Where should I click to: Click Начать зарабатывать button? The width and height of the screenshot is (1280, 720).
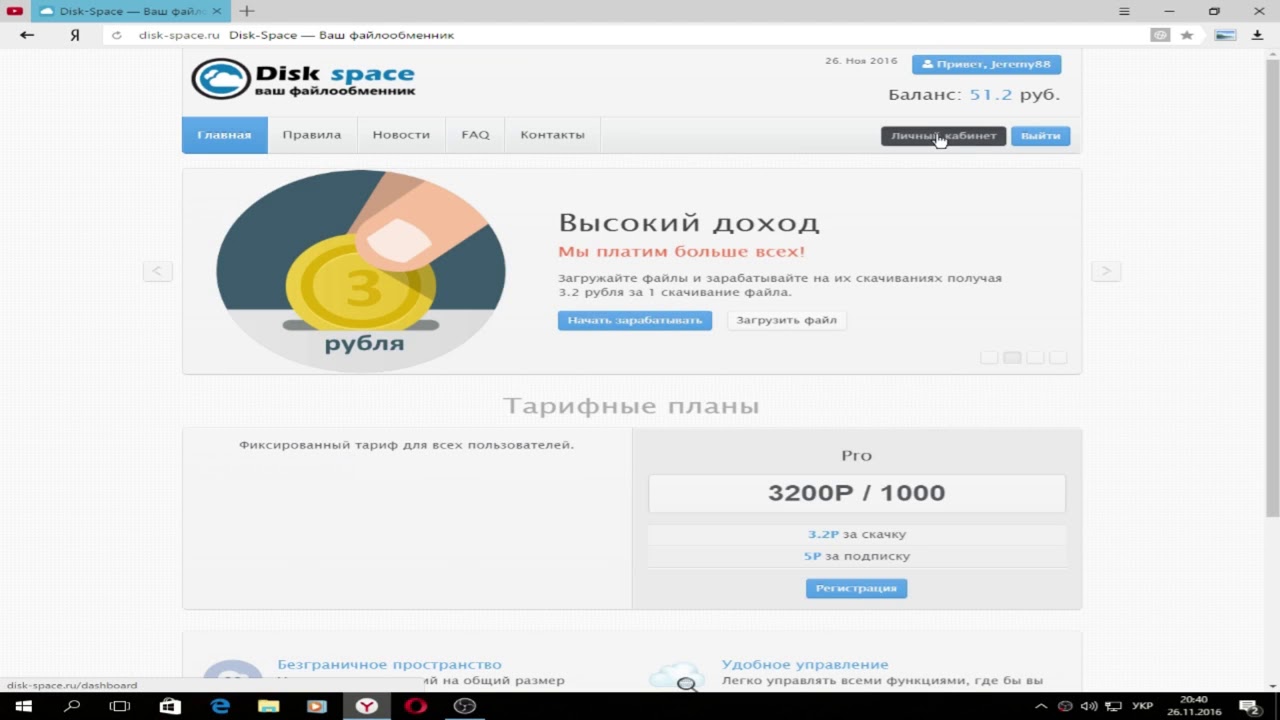[x=635, y=320]
